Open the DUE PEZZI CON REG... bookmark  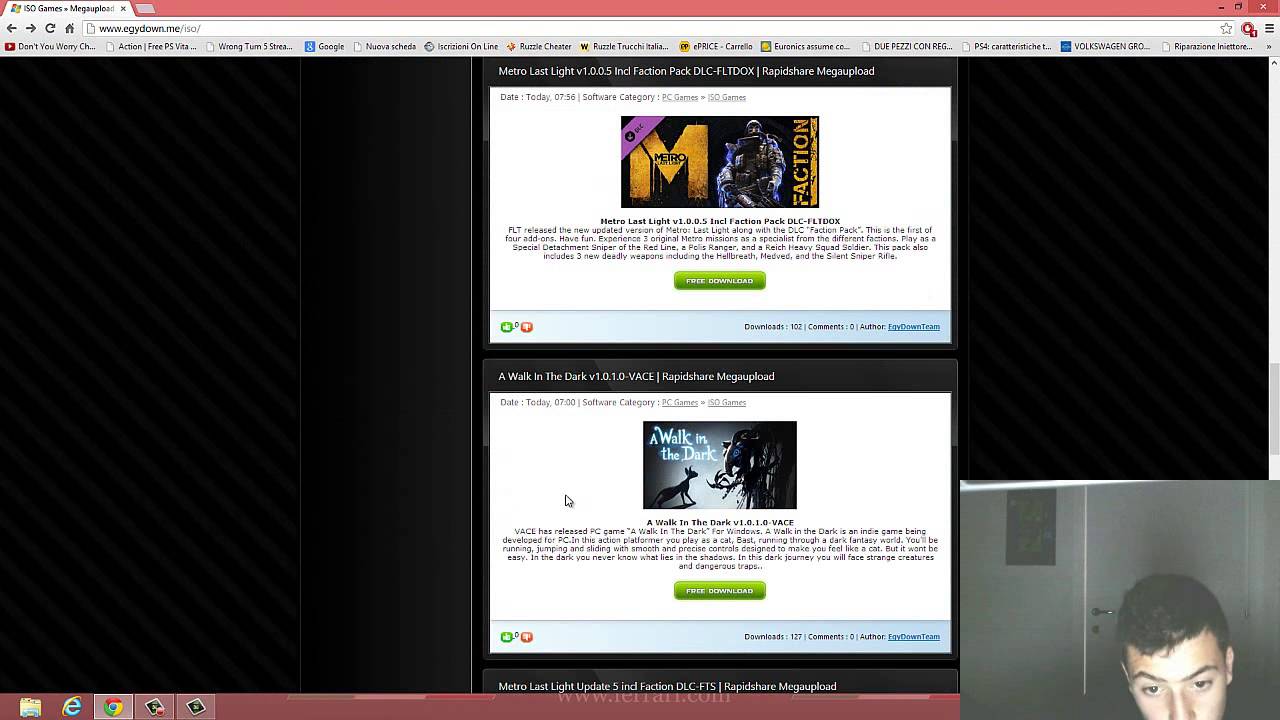coord(905,46)
